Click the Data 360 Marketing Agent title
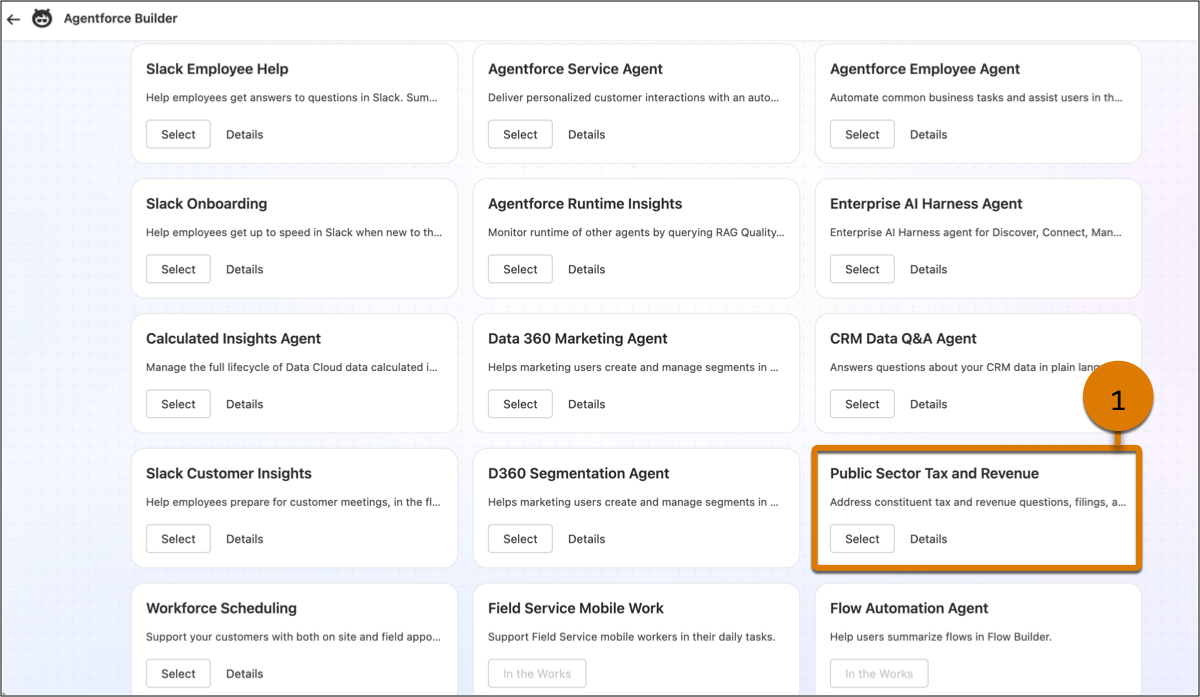Screen dimensions: 1200x697 tap(578, 339)
